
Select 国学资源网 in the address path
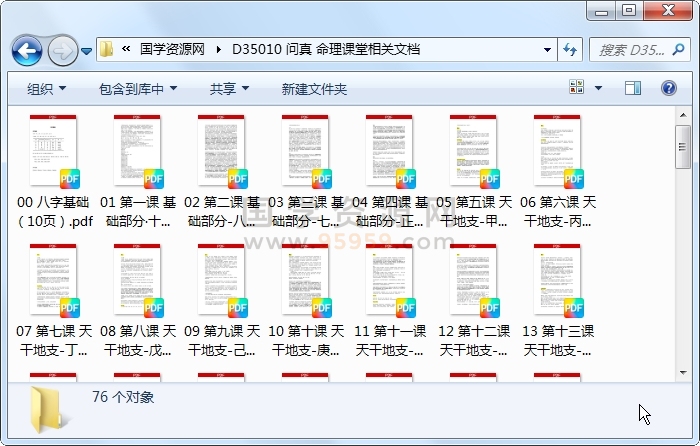pos(172,49)
